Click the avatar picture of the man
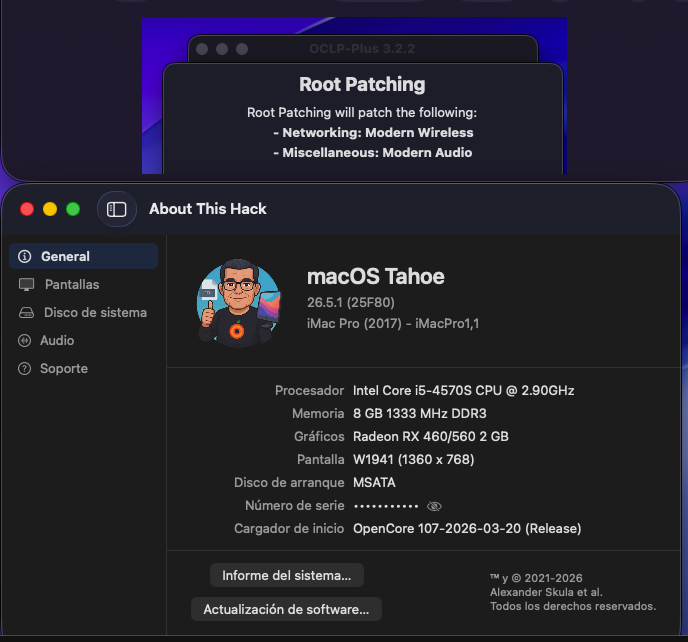Viewport: 688px width, 642px height. click(238, 301)
